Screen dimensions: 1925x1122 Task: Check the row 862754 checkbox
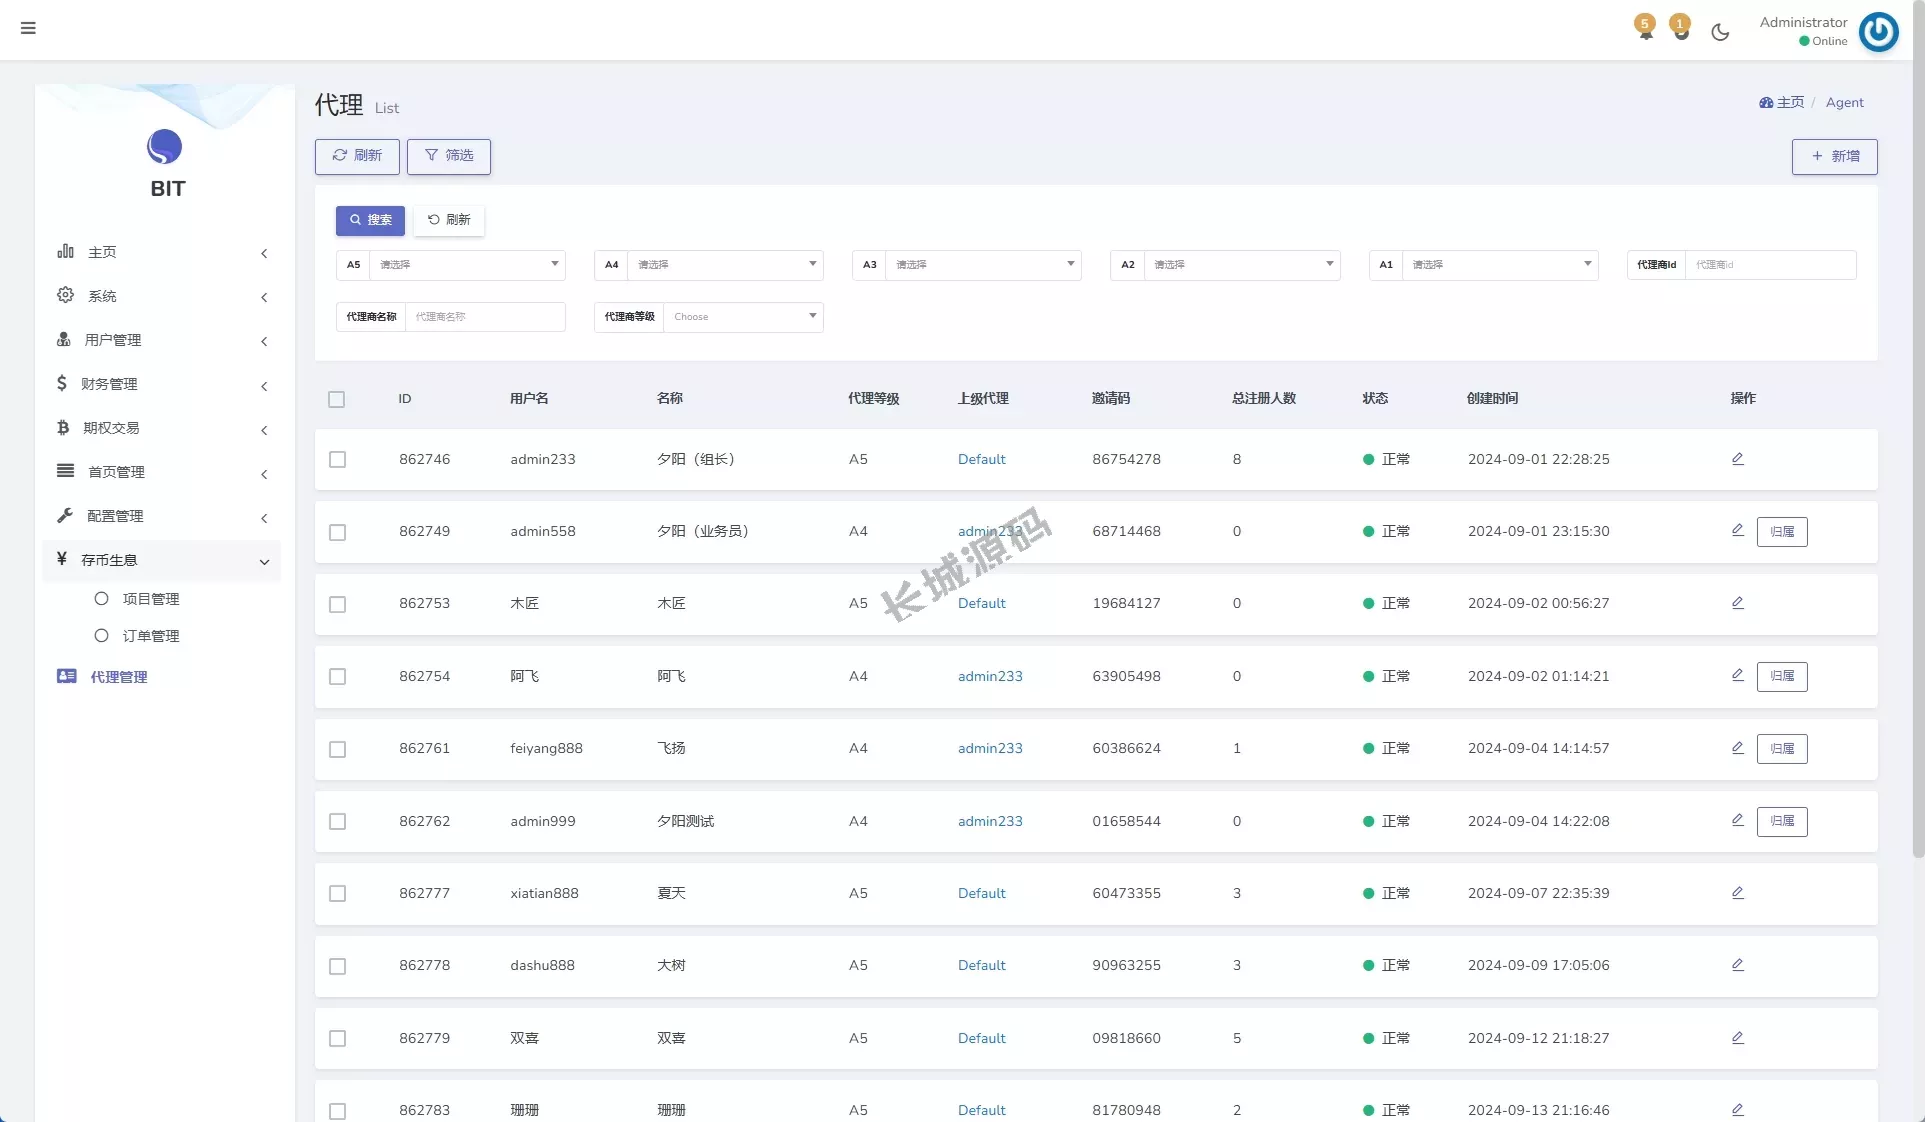click(338, 677)
